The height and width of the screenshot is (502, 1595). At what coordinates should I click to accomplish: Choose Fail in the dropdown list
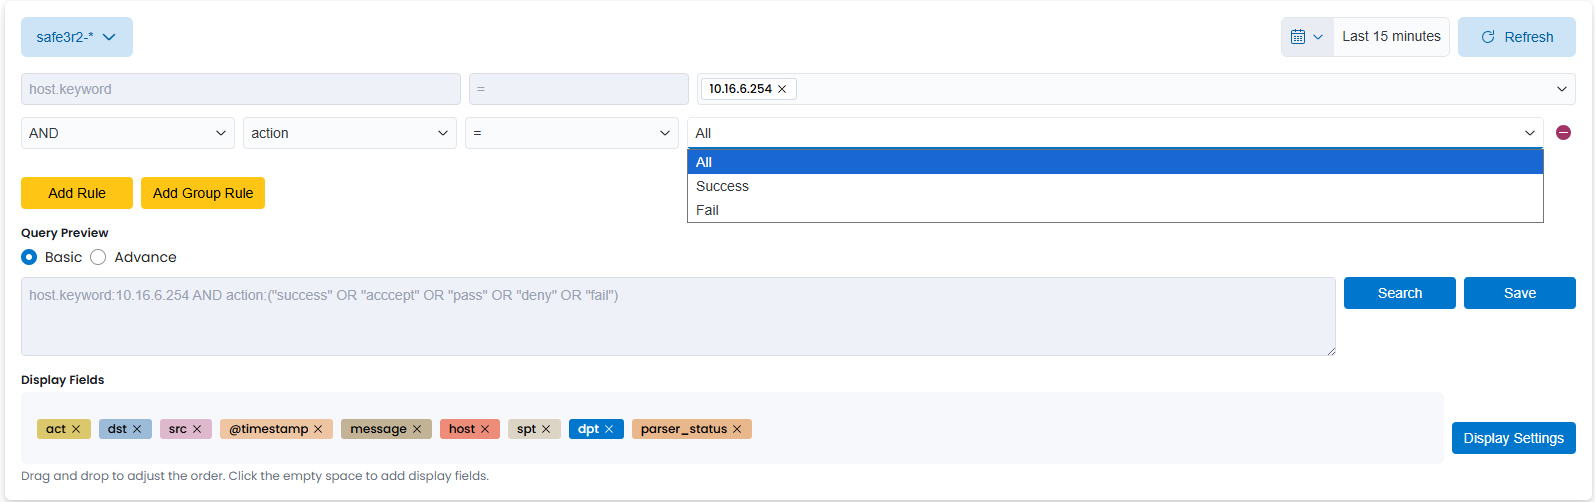1115,210
